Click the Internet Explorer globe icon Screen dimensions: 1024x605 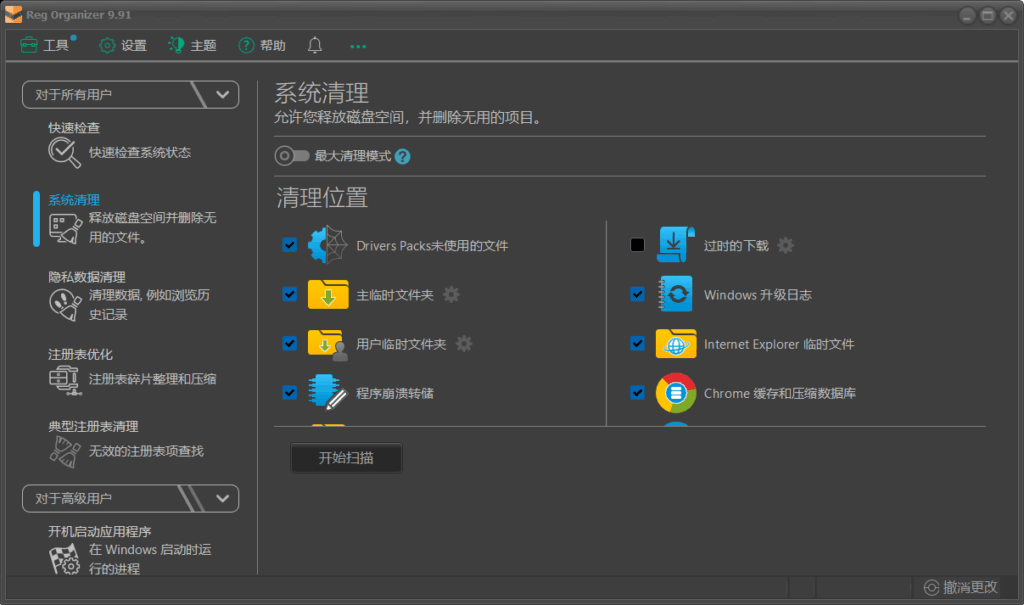676,343
